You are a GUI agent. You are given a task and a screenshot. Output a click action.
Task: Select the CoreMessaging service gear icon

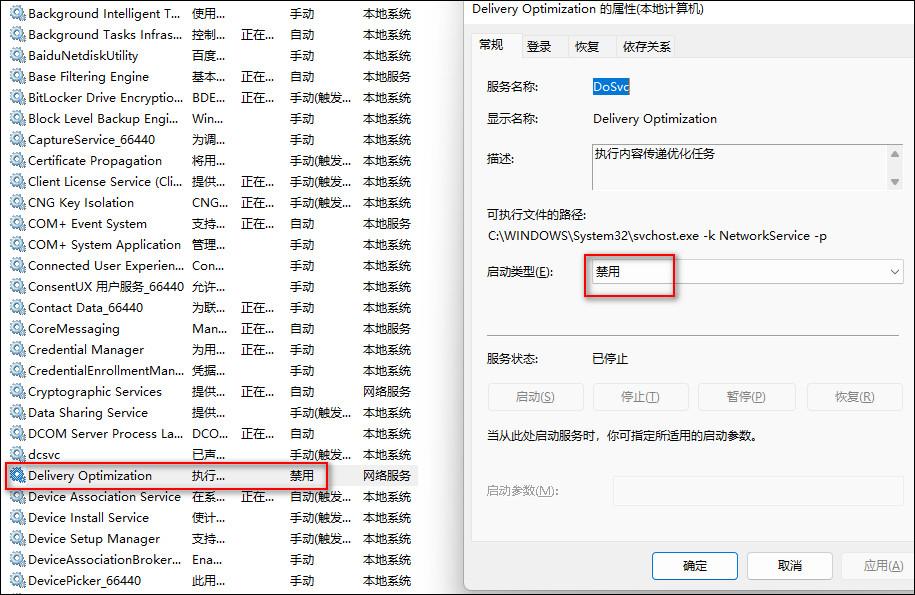(18, 328)
